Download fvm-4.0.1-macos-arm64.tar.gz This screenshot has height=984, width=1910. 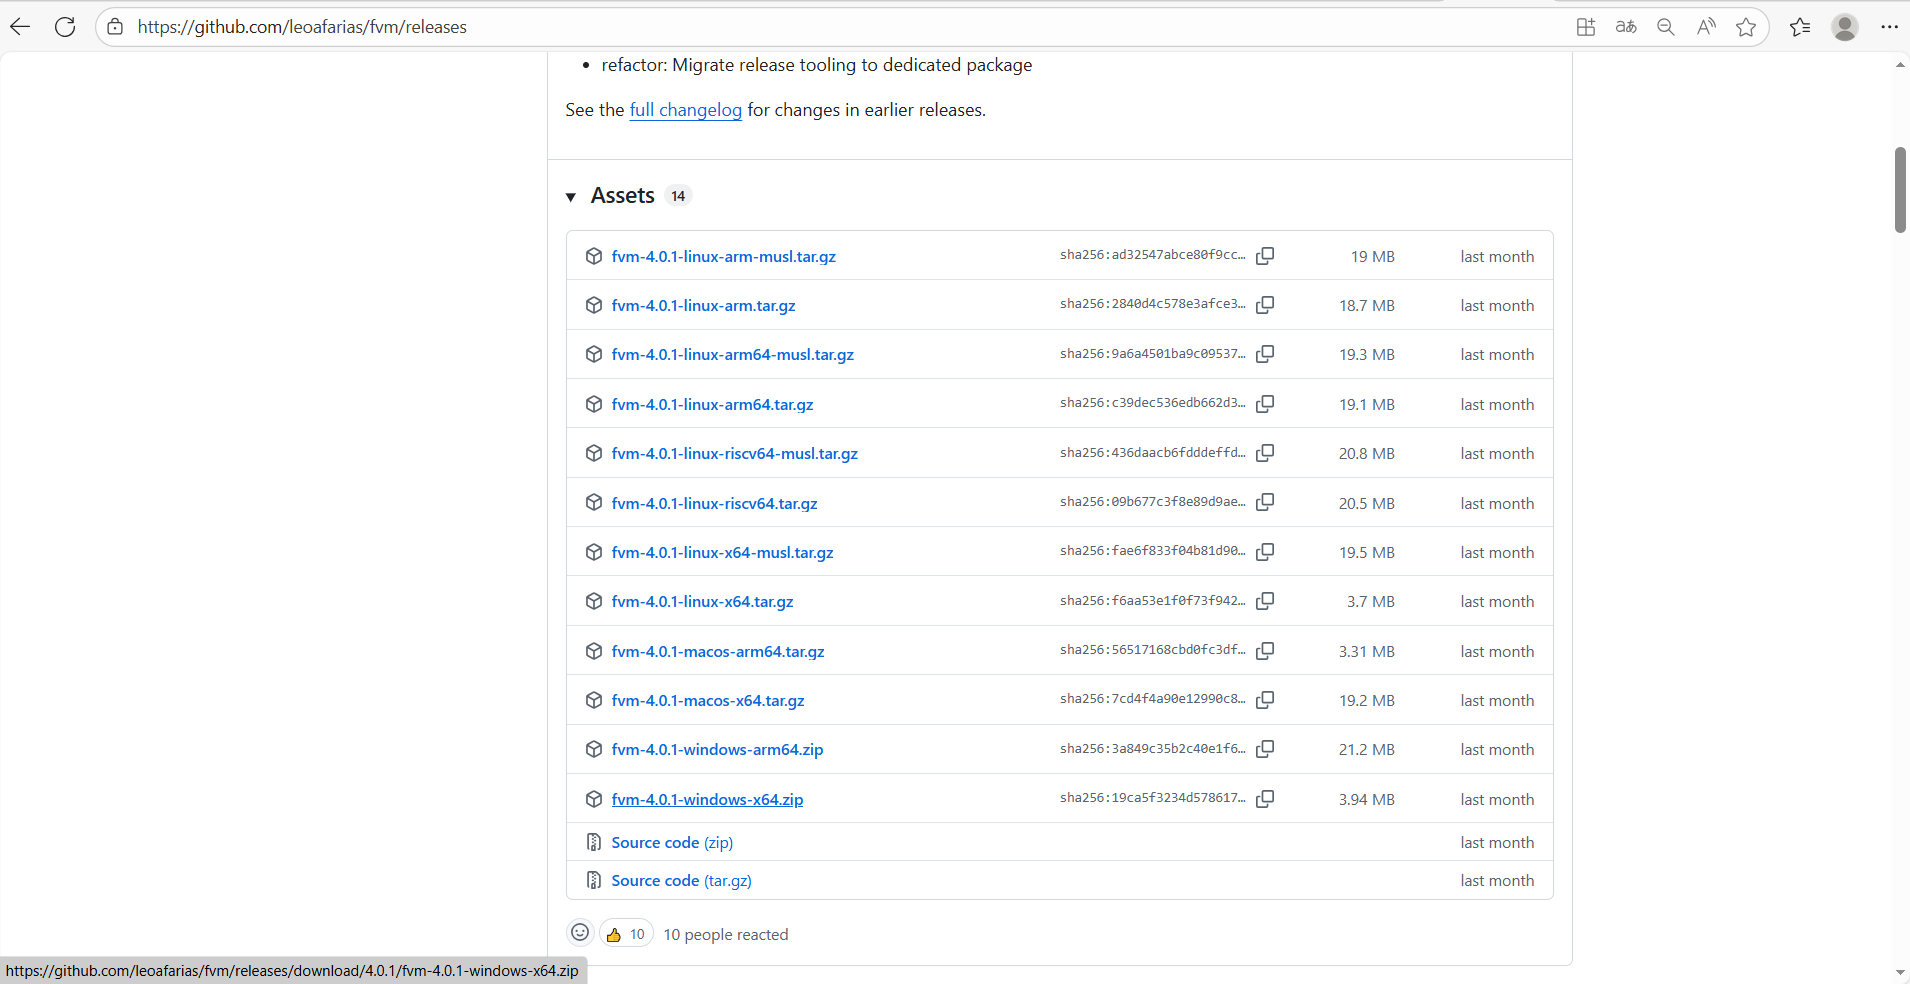[718, 652]
